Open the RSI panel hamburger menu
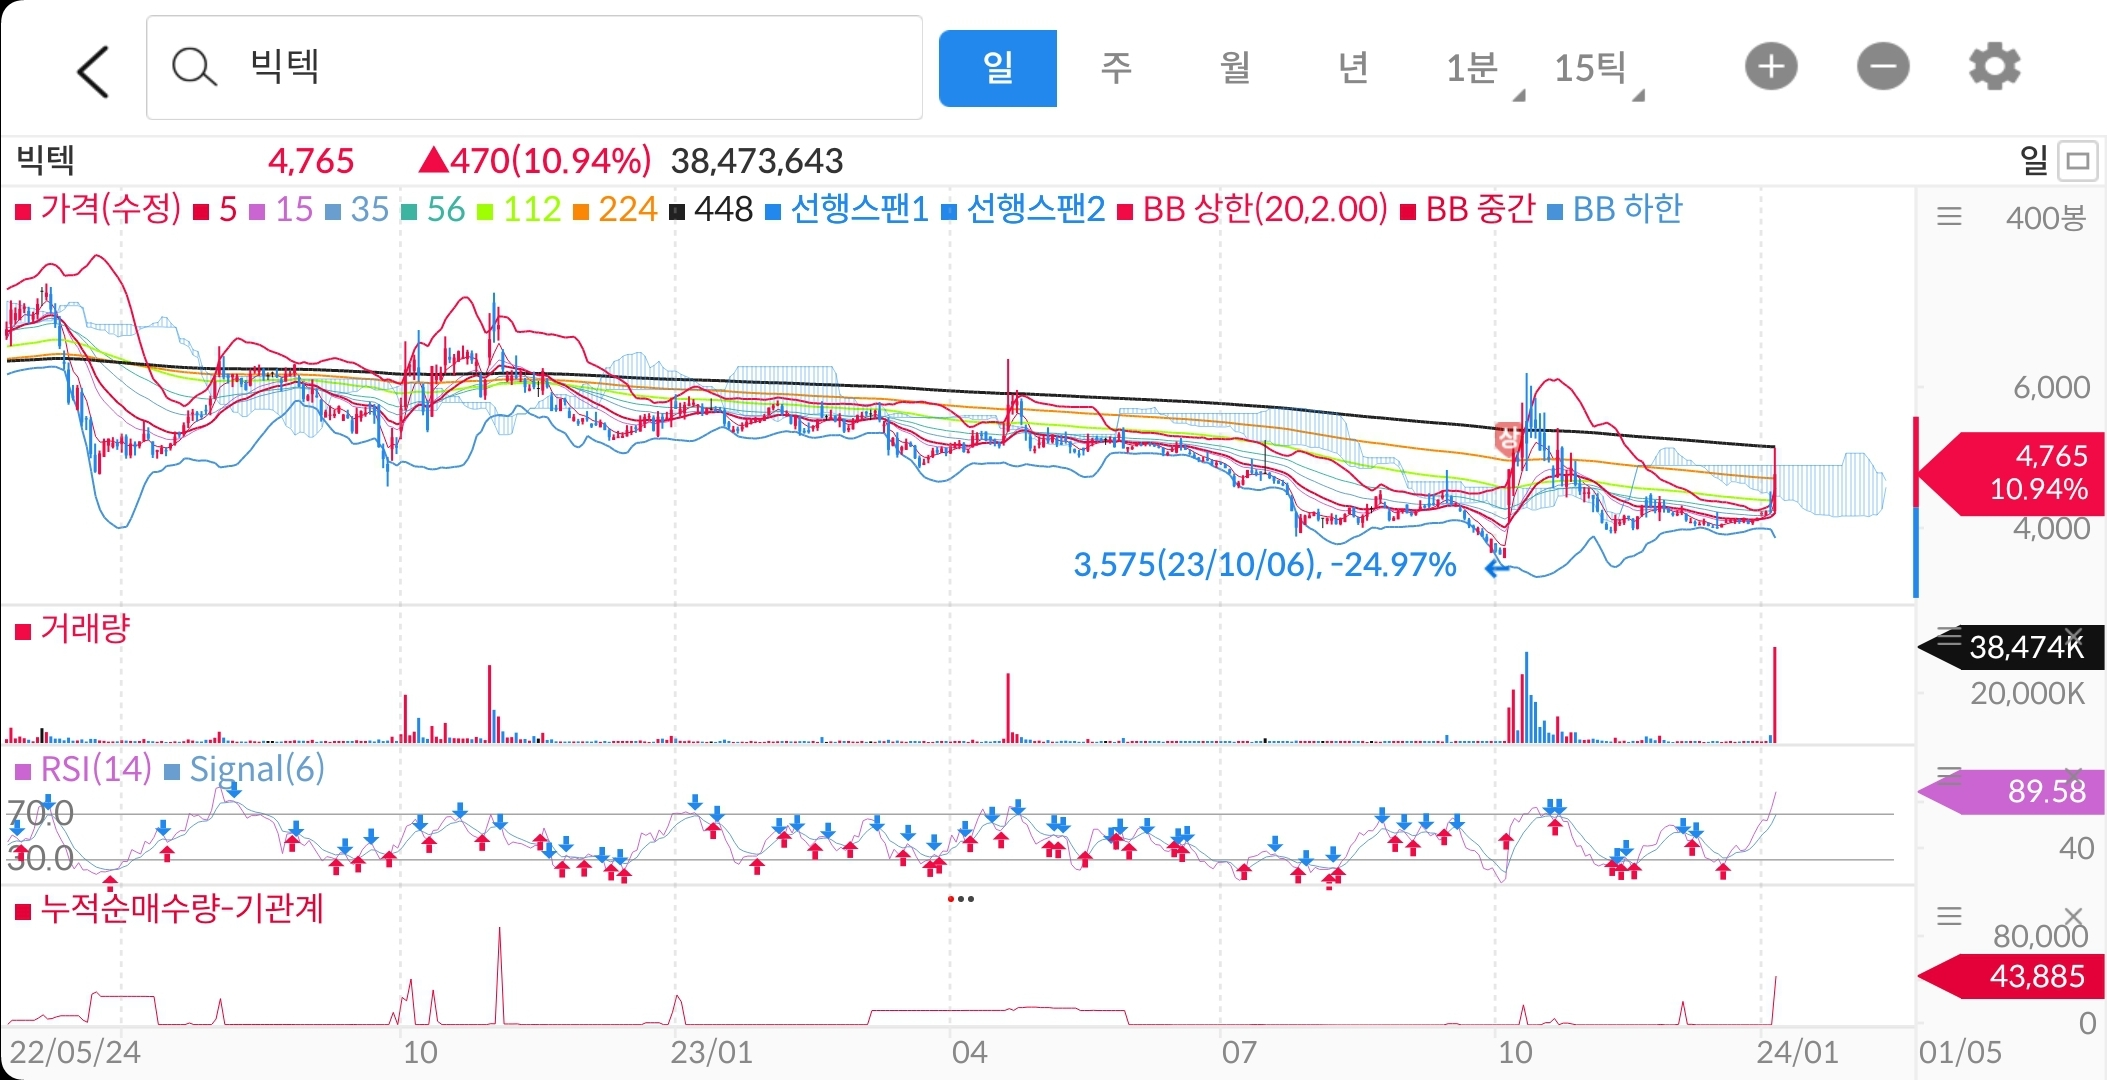This screenshot has height=1080, width=2107. tap(1949, 775)
